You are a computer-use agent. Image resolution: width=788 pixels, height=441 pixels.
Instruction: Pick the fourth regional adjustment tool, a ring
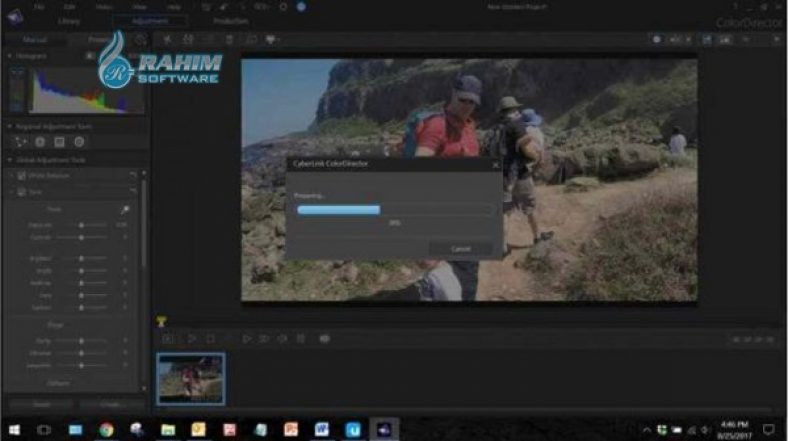(79, 142)
